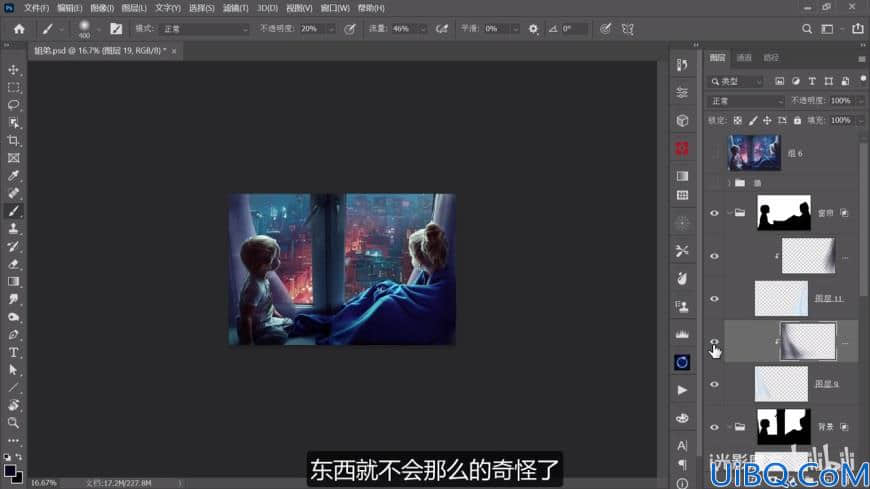Open the layer blend mode dropdown
Image resolution: width=870 pixels, height=489 pixels.
[746, 101]
